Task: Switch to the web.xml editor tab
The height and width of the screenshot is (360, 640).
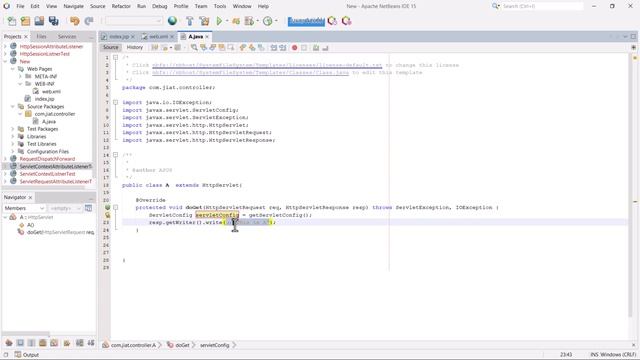Action: [x=158, y=37]
